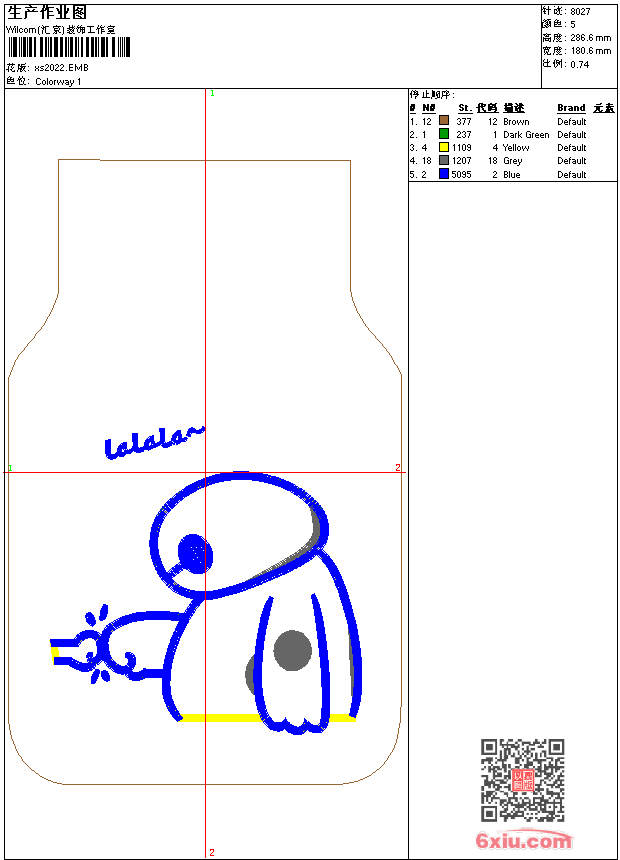Click Default brand in the Yellow row
620x860 pixels.
(x=572, y=148)
